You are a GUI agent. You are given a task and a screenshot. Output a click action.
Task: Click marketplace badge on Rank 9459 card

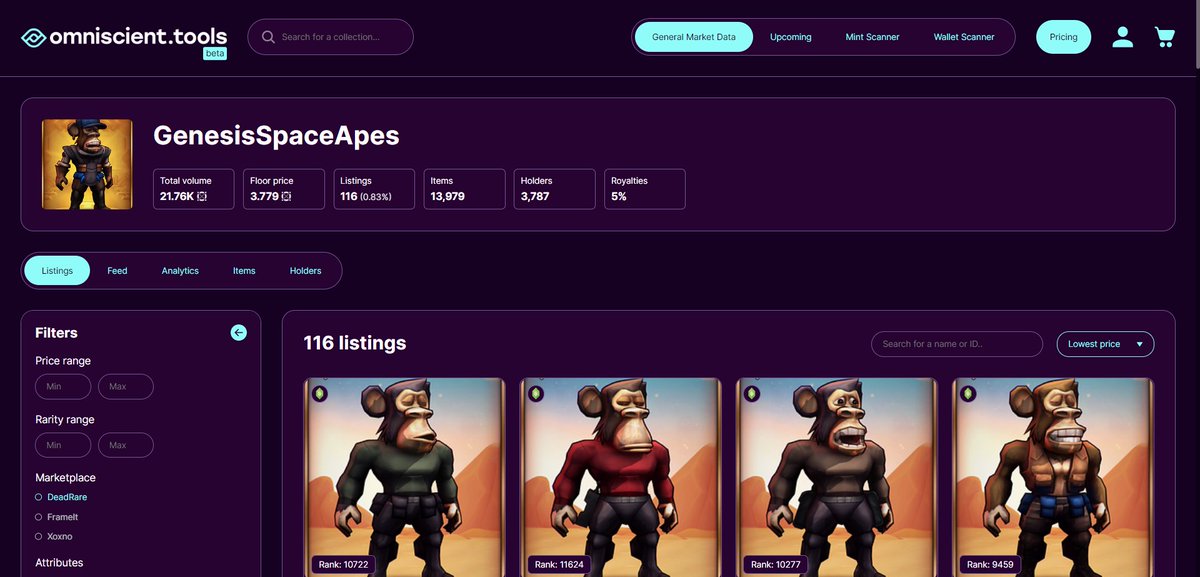coord(968,394)
